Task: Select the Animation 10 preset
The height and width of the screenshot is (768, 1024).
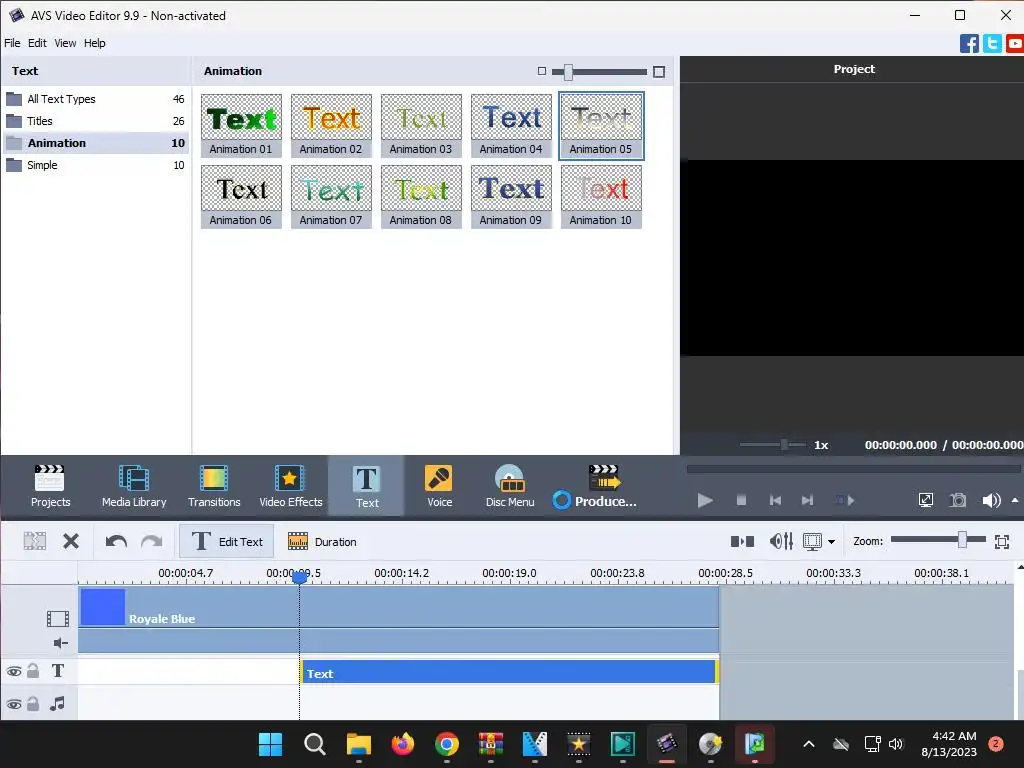Action: point(601,197)
